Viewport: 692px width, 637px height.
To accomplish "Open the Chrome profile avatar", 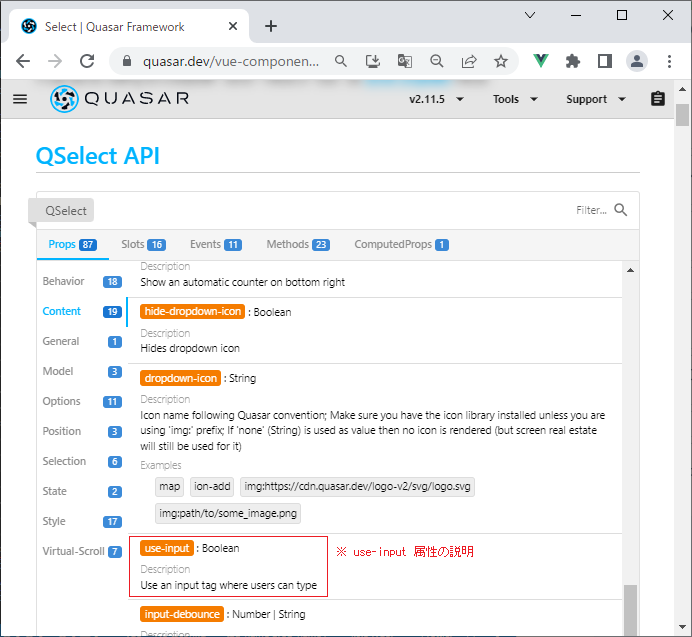I will (x=637, y=61).
